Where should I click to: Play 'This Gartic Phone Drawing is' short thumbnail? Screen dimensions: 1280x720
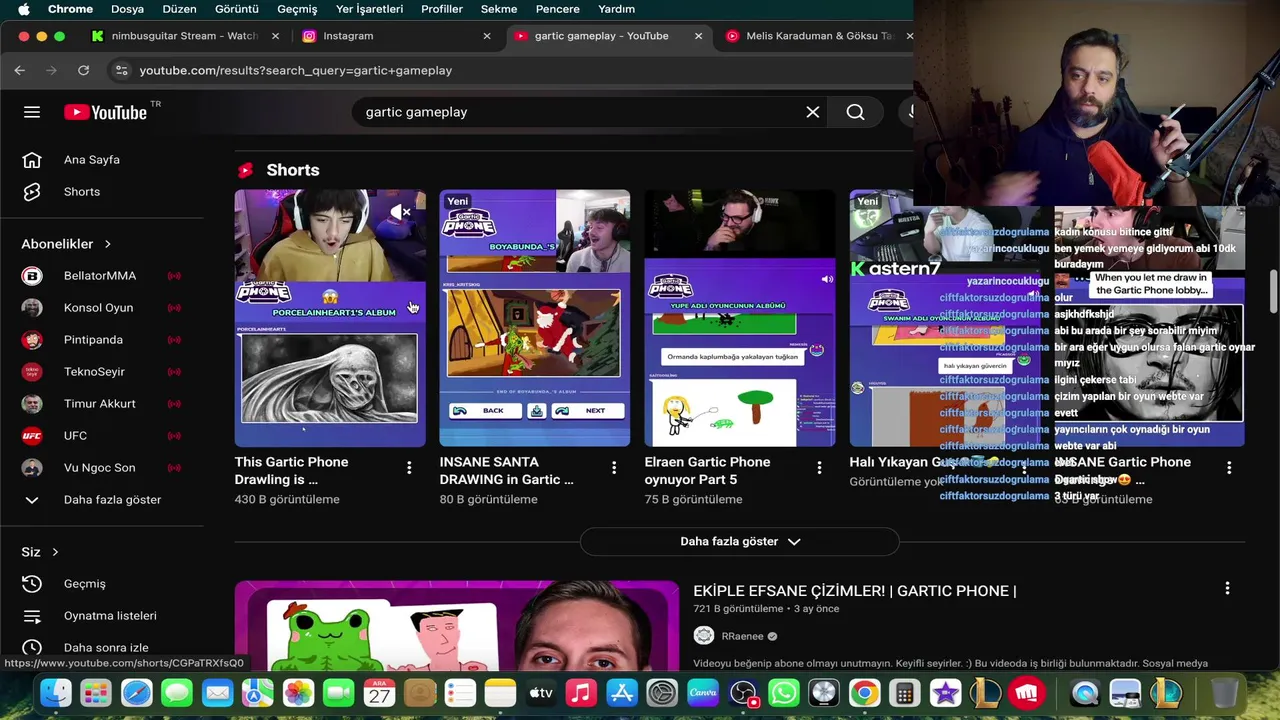330,318
